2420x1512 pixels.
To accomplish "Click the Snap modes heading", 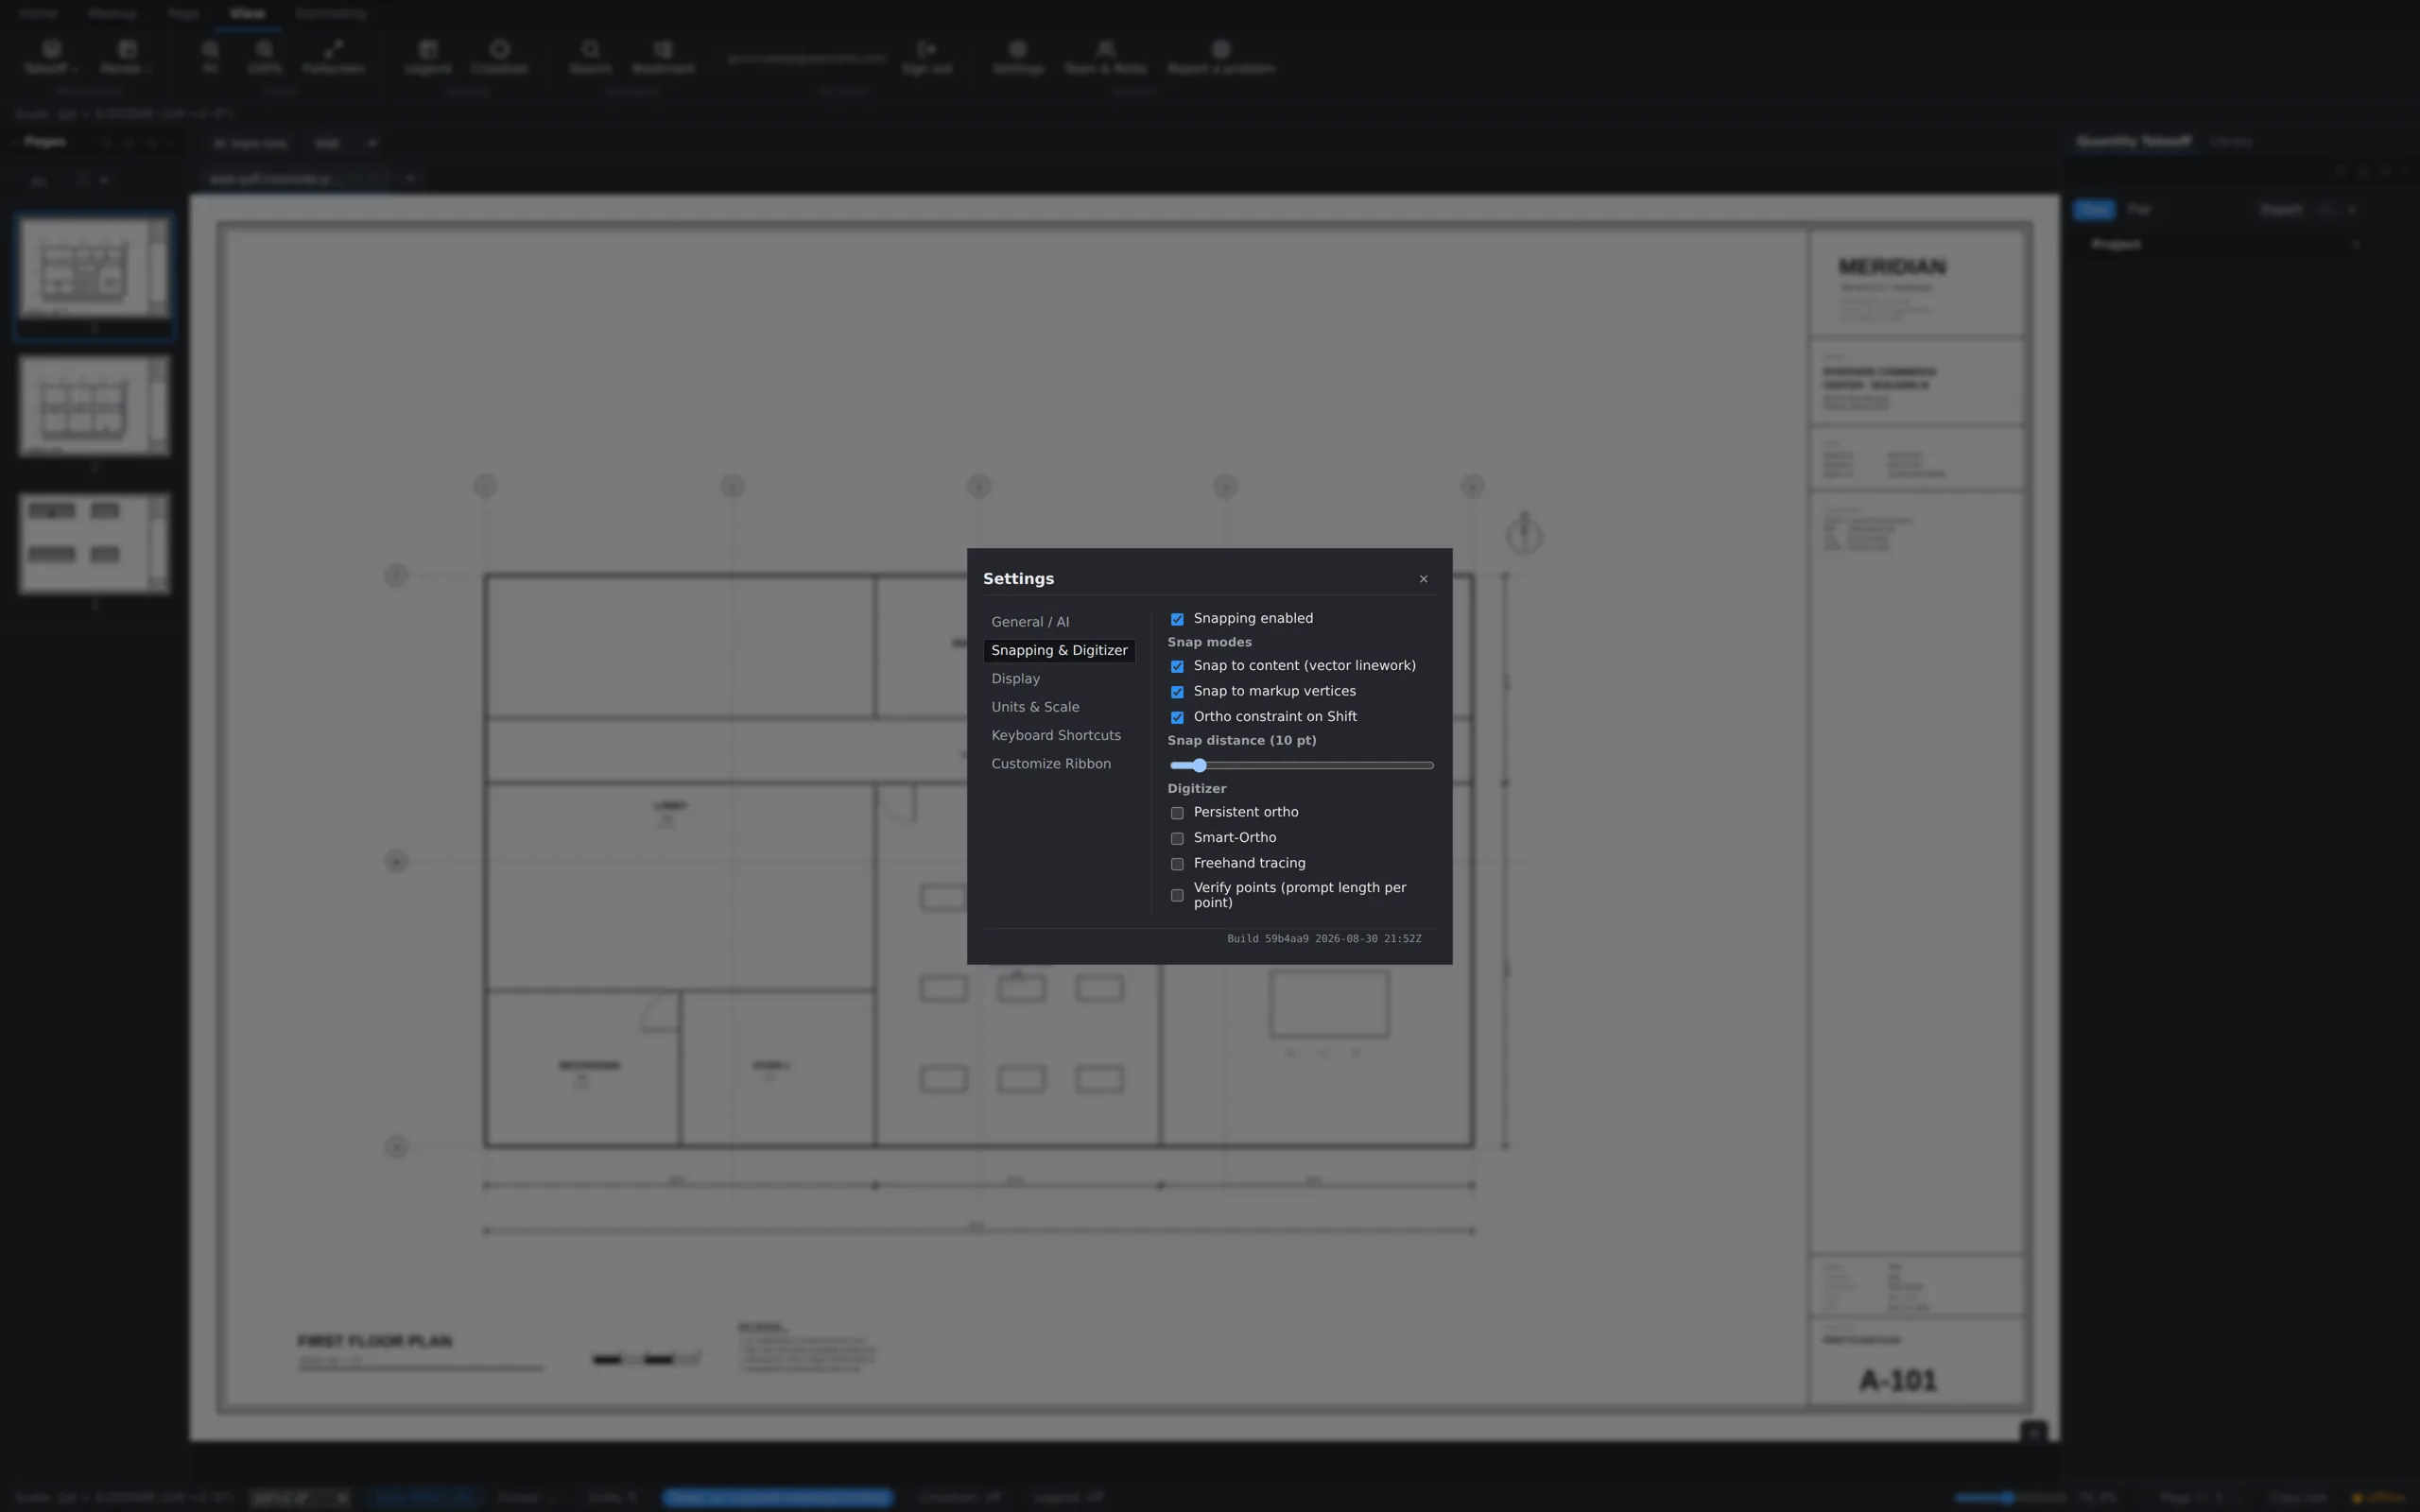I will click(x=1209, y=642).
